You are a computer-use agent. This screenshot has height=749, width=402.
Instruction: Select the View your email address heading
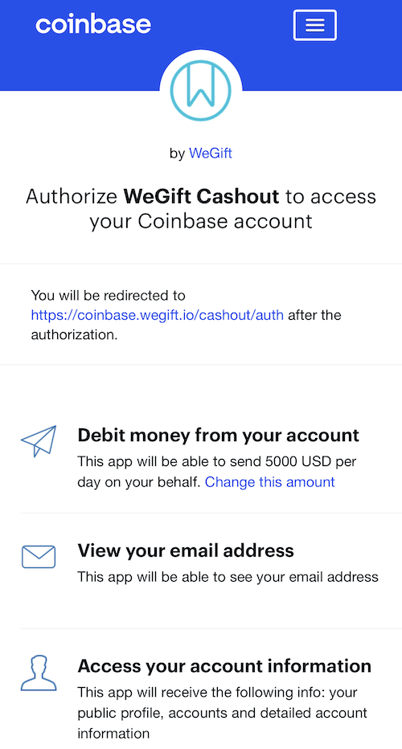[x=186, y=551]
